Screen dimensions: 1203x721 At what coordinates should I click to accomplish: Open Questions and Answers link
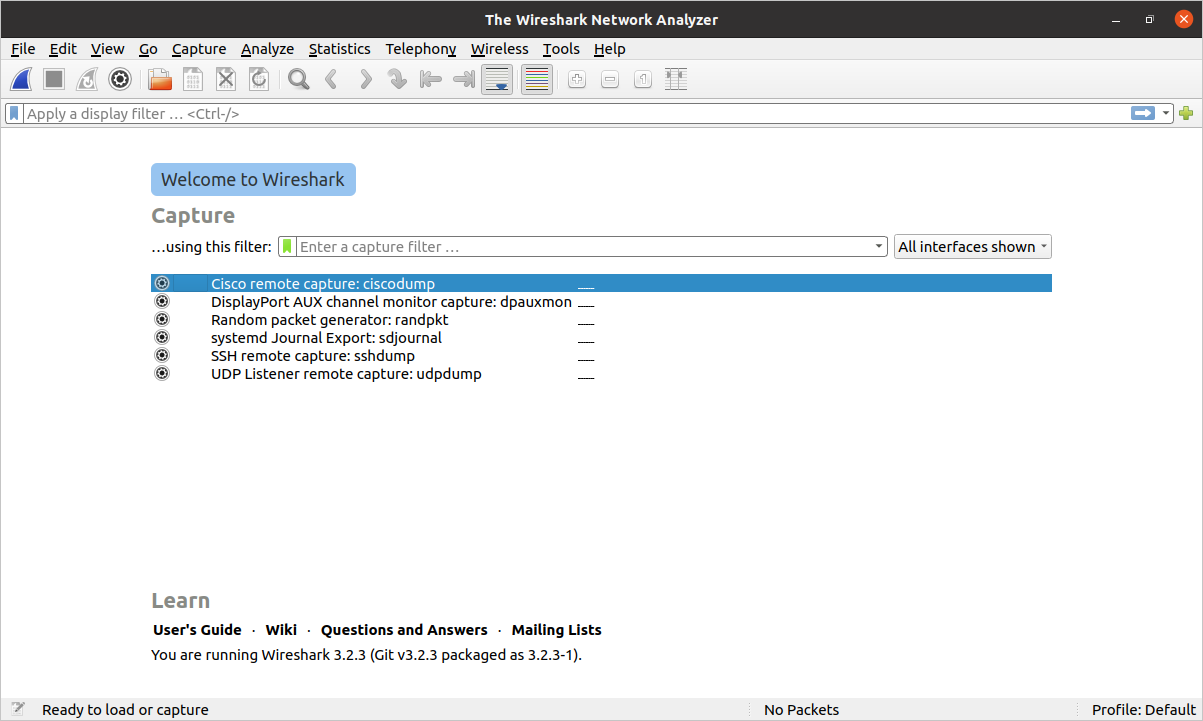point(404,630)
